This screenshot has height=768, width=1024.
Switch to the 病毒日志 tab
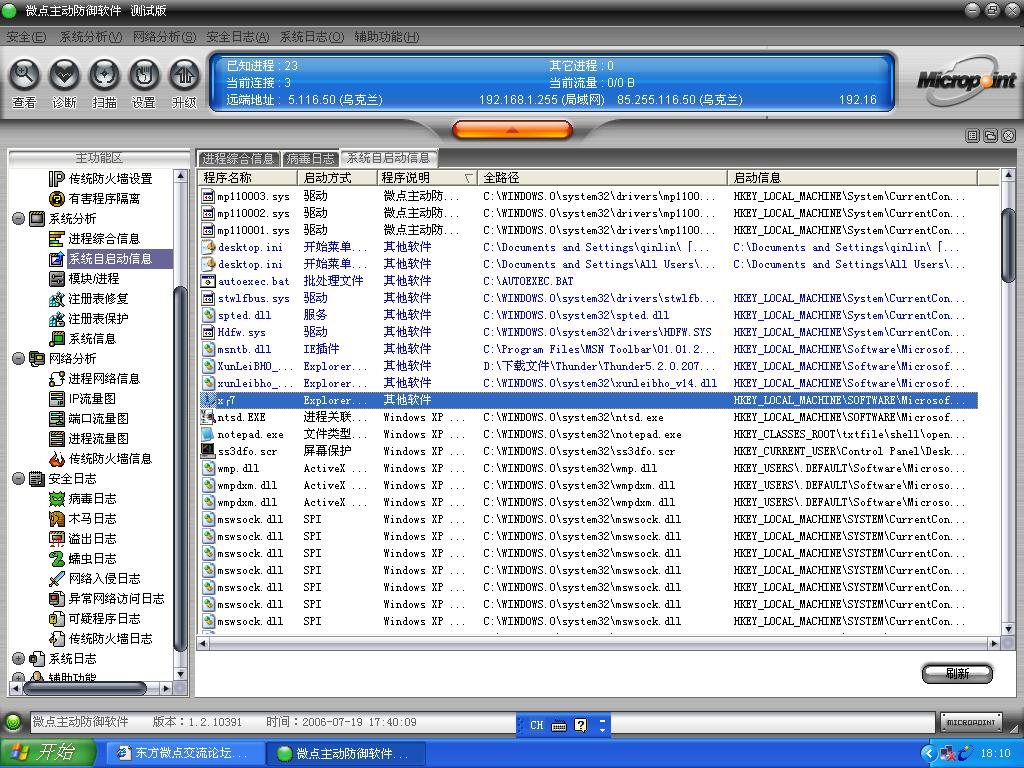tap(310, 159)
